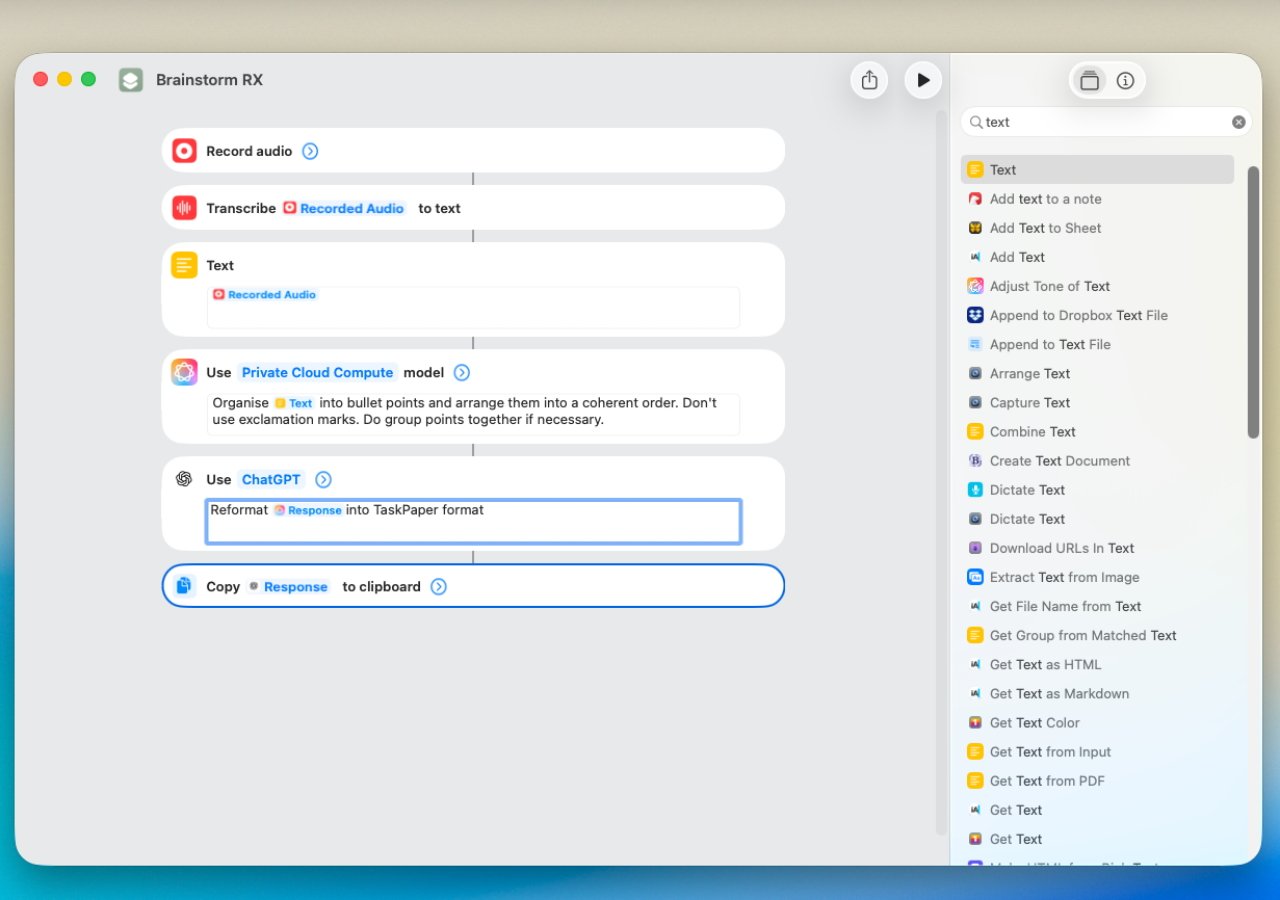Viewport: 1280px width, 900px height.
Task: Select Extract Text from Image action
Action: click(1064, 577)
